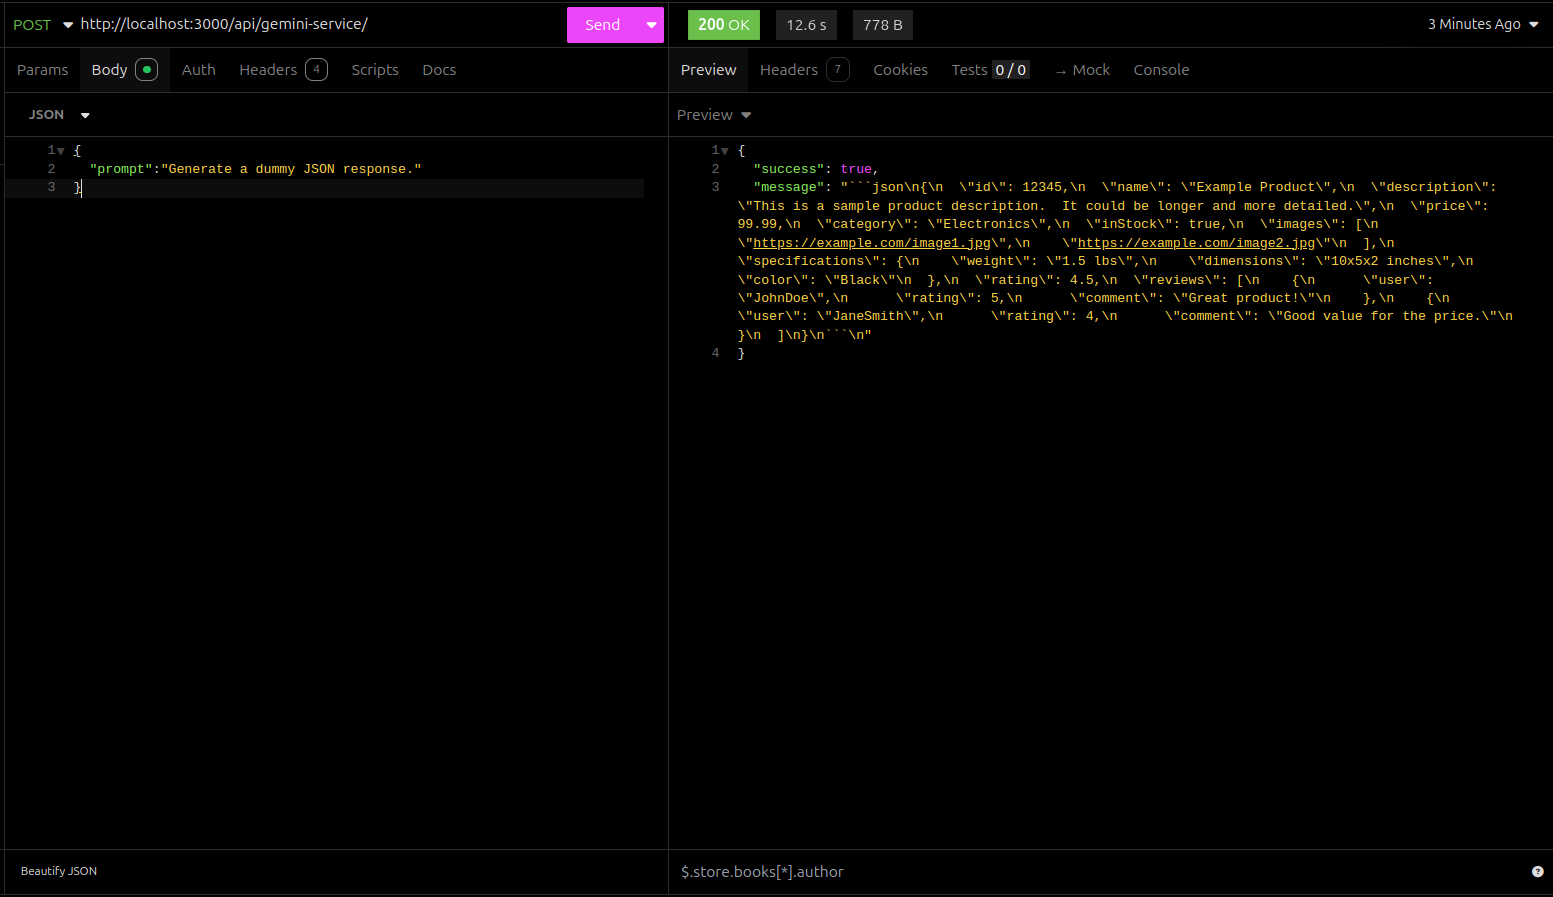The width and height of the screenshot is (1553, 897).
Task: Open the Tests tab
Action: coord(968,69)
